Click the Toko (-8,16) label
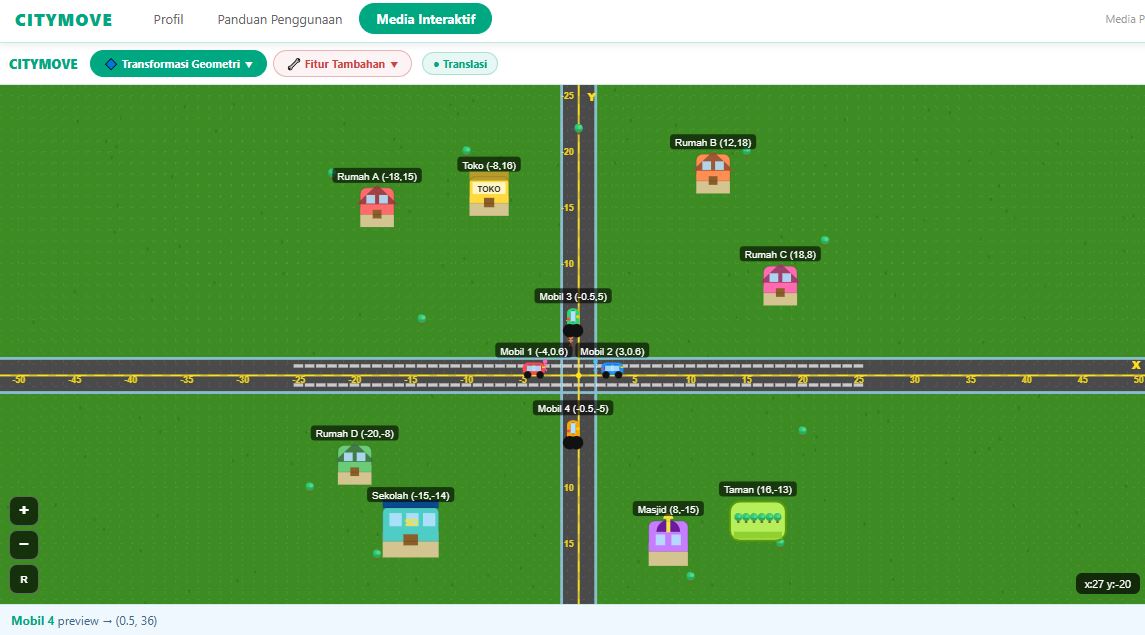 coord(489,166)
